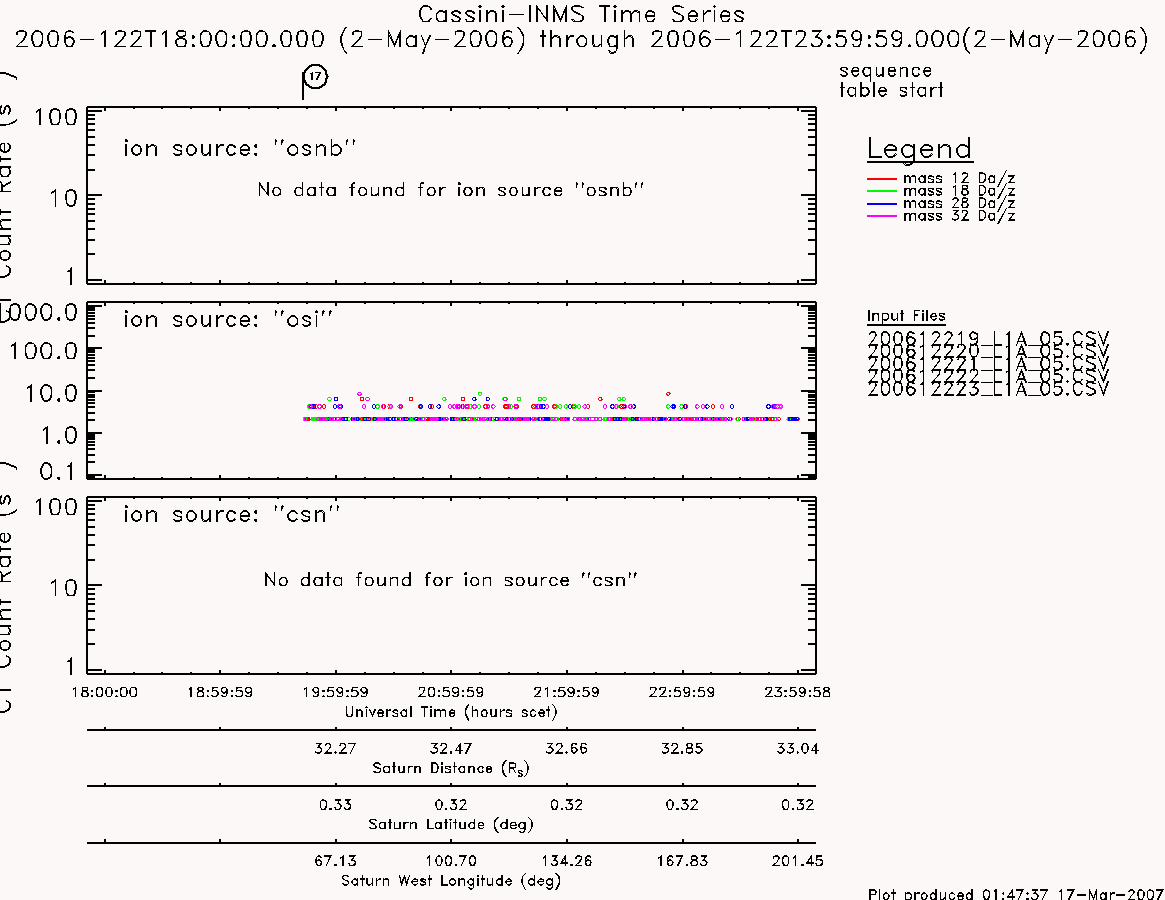Click Saturn distance value '32.27'
The width and height of the screenshot is (1165, 900).
(x=335, y=748)
